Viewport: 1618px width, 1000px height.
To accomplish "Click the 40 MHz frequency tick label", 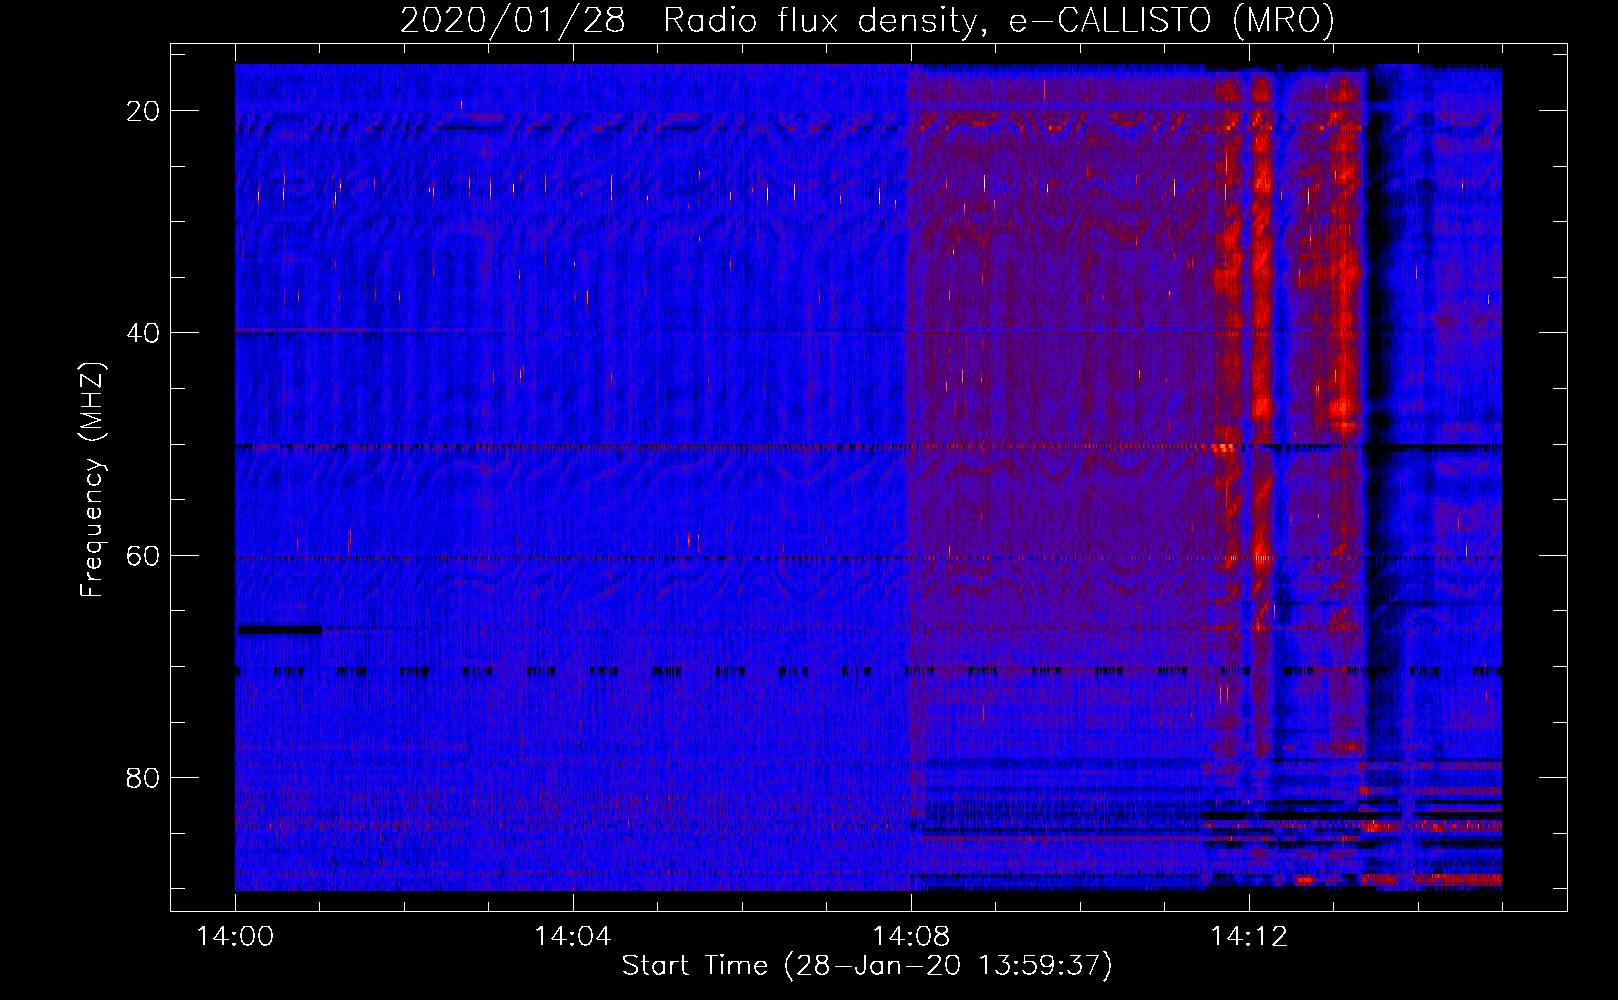I will pos(143,333).
